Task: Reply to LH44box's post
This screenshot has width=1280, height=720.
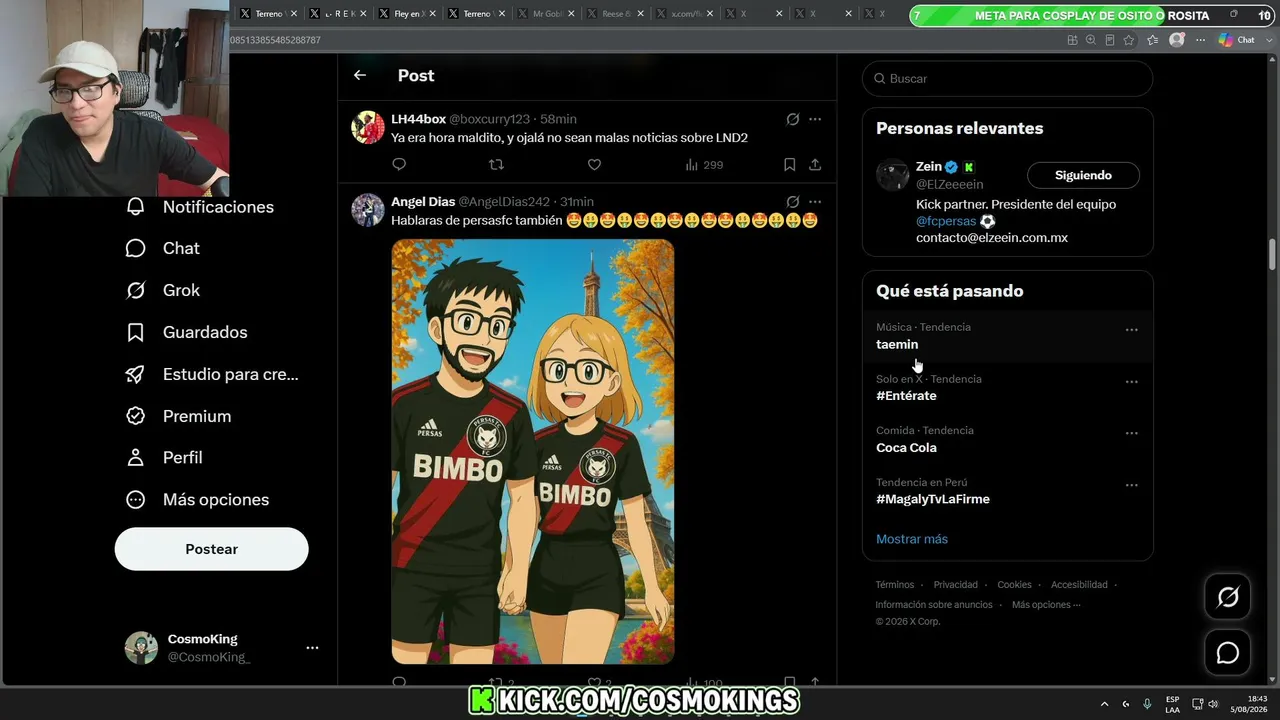Action: 399,164
